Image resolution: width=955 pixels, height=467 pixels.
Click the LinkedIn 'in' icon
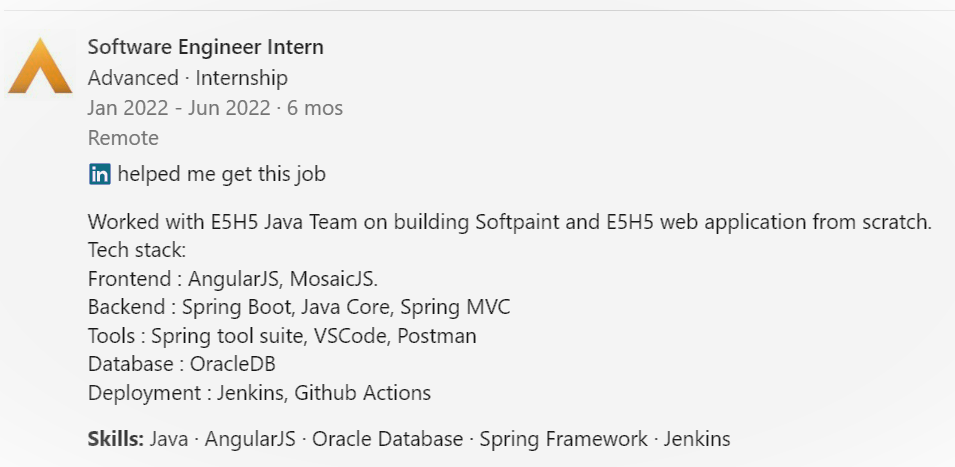[x=100, y=175]
